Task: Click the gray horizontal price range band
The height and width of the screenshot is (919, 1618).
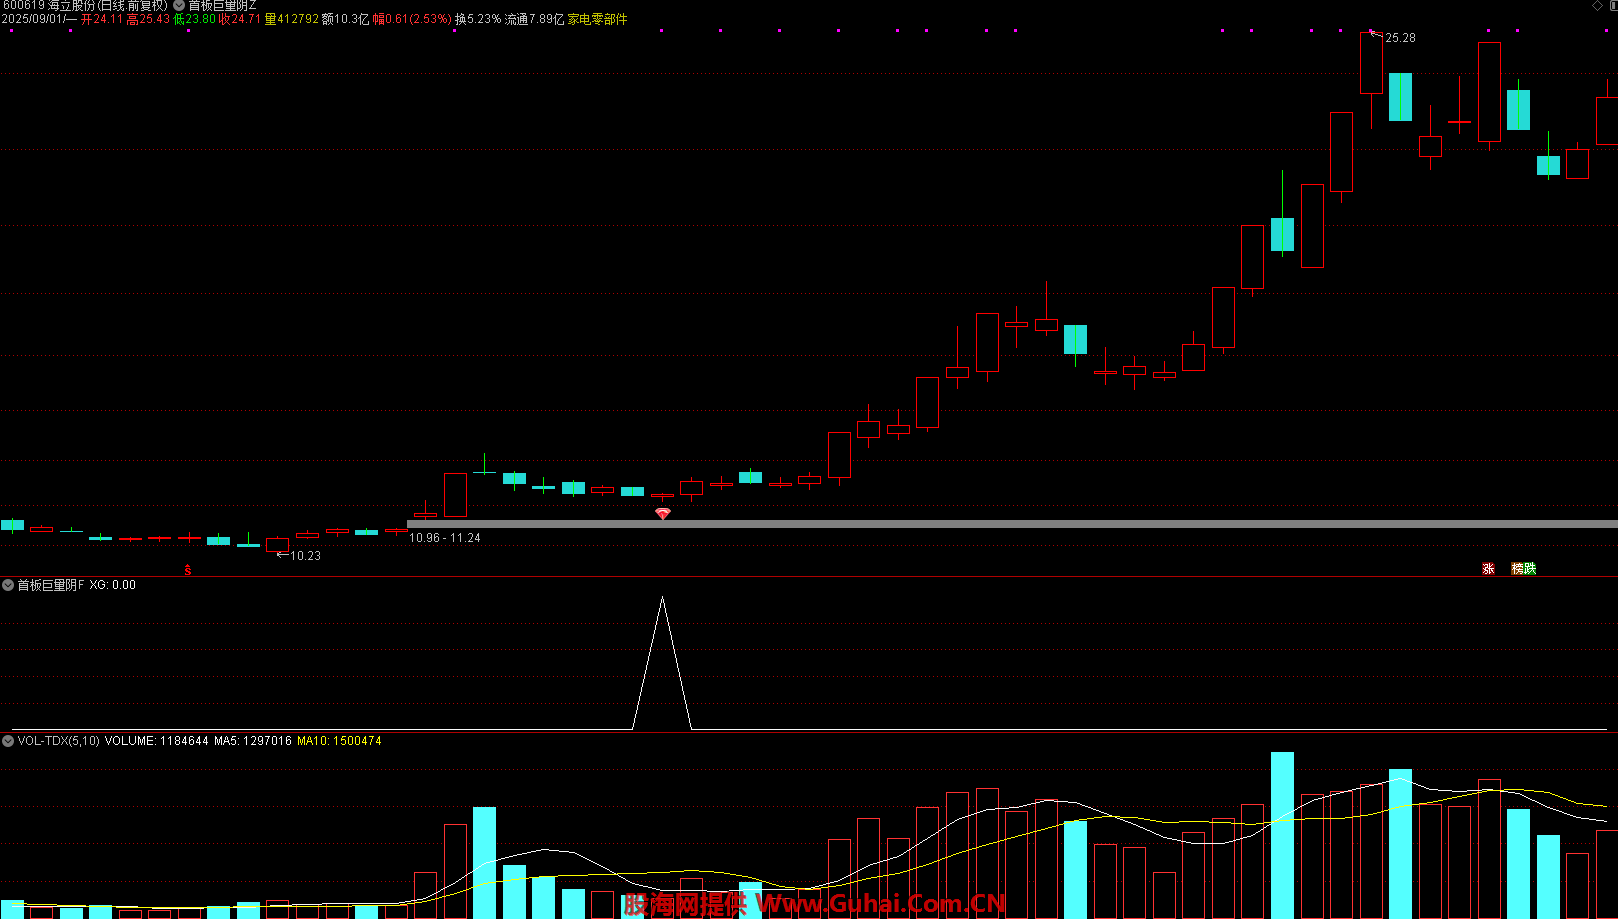Action: pyautogui.click(x=1012, y=524)
